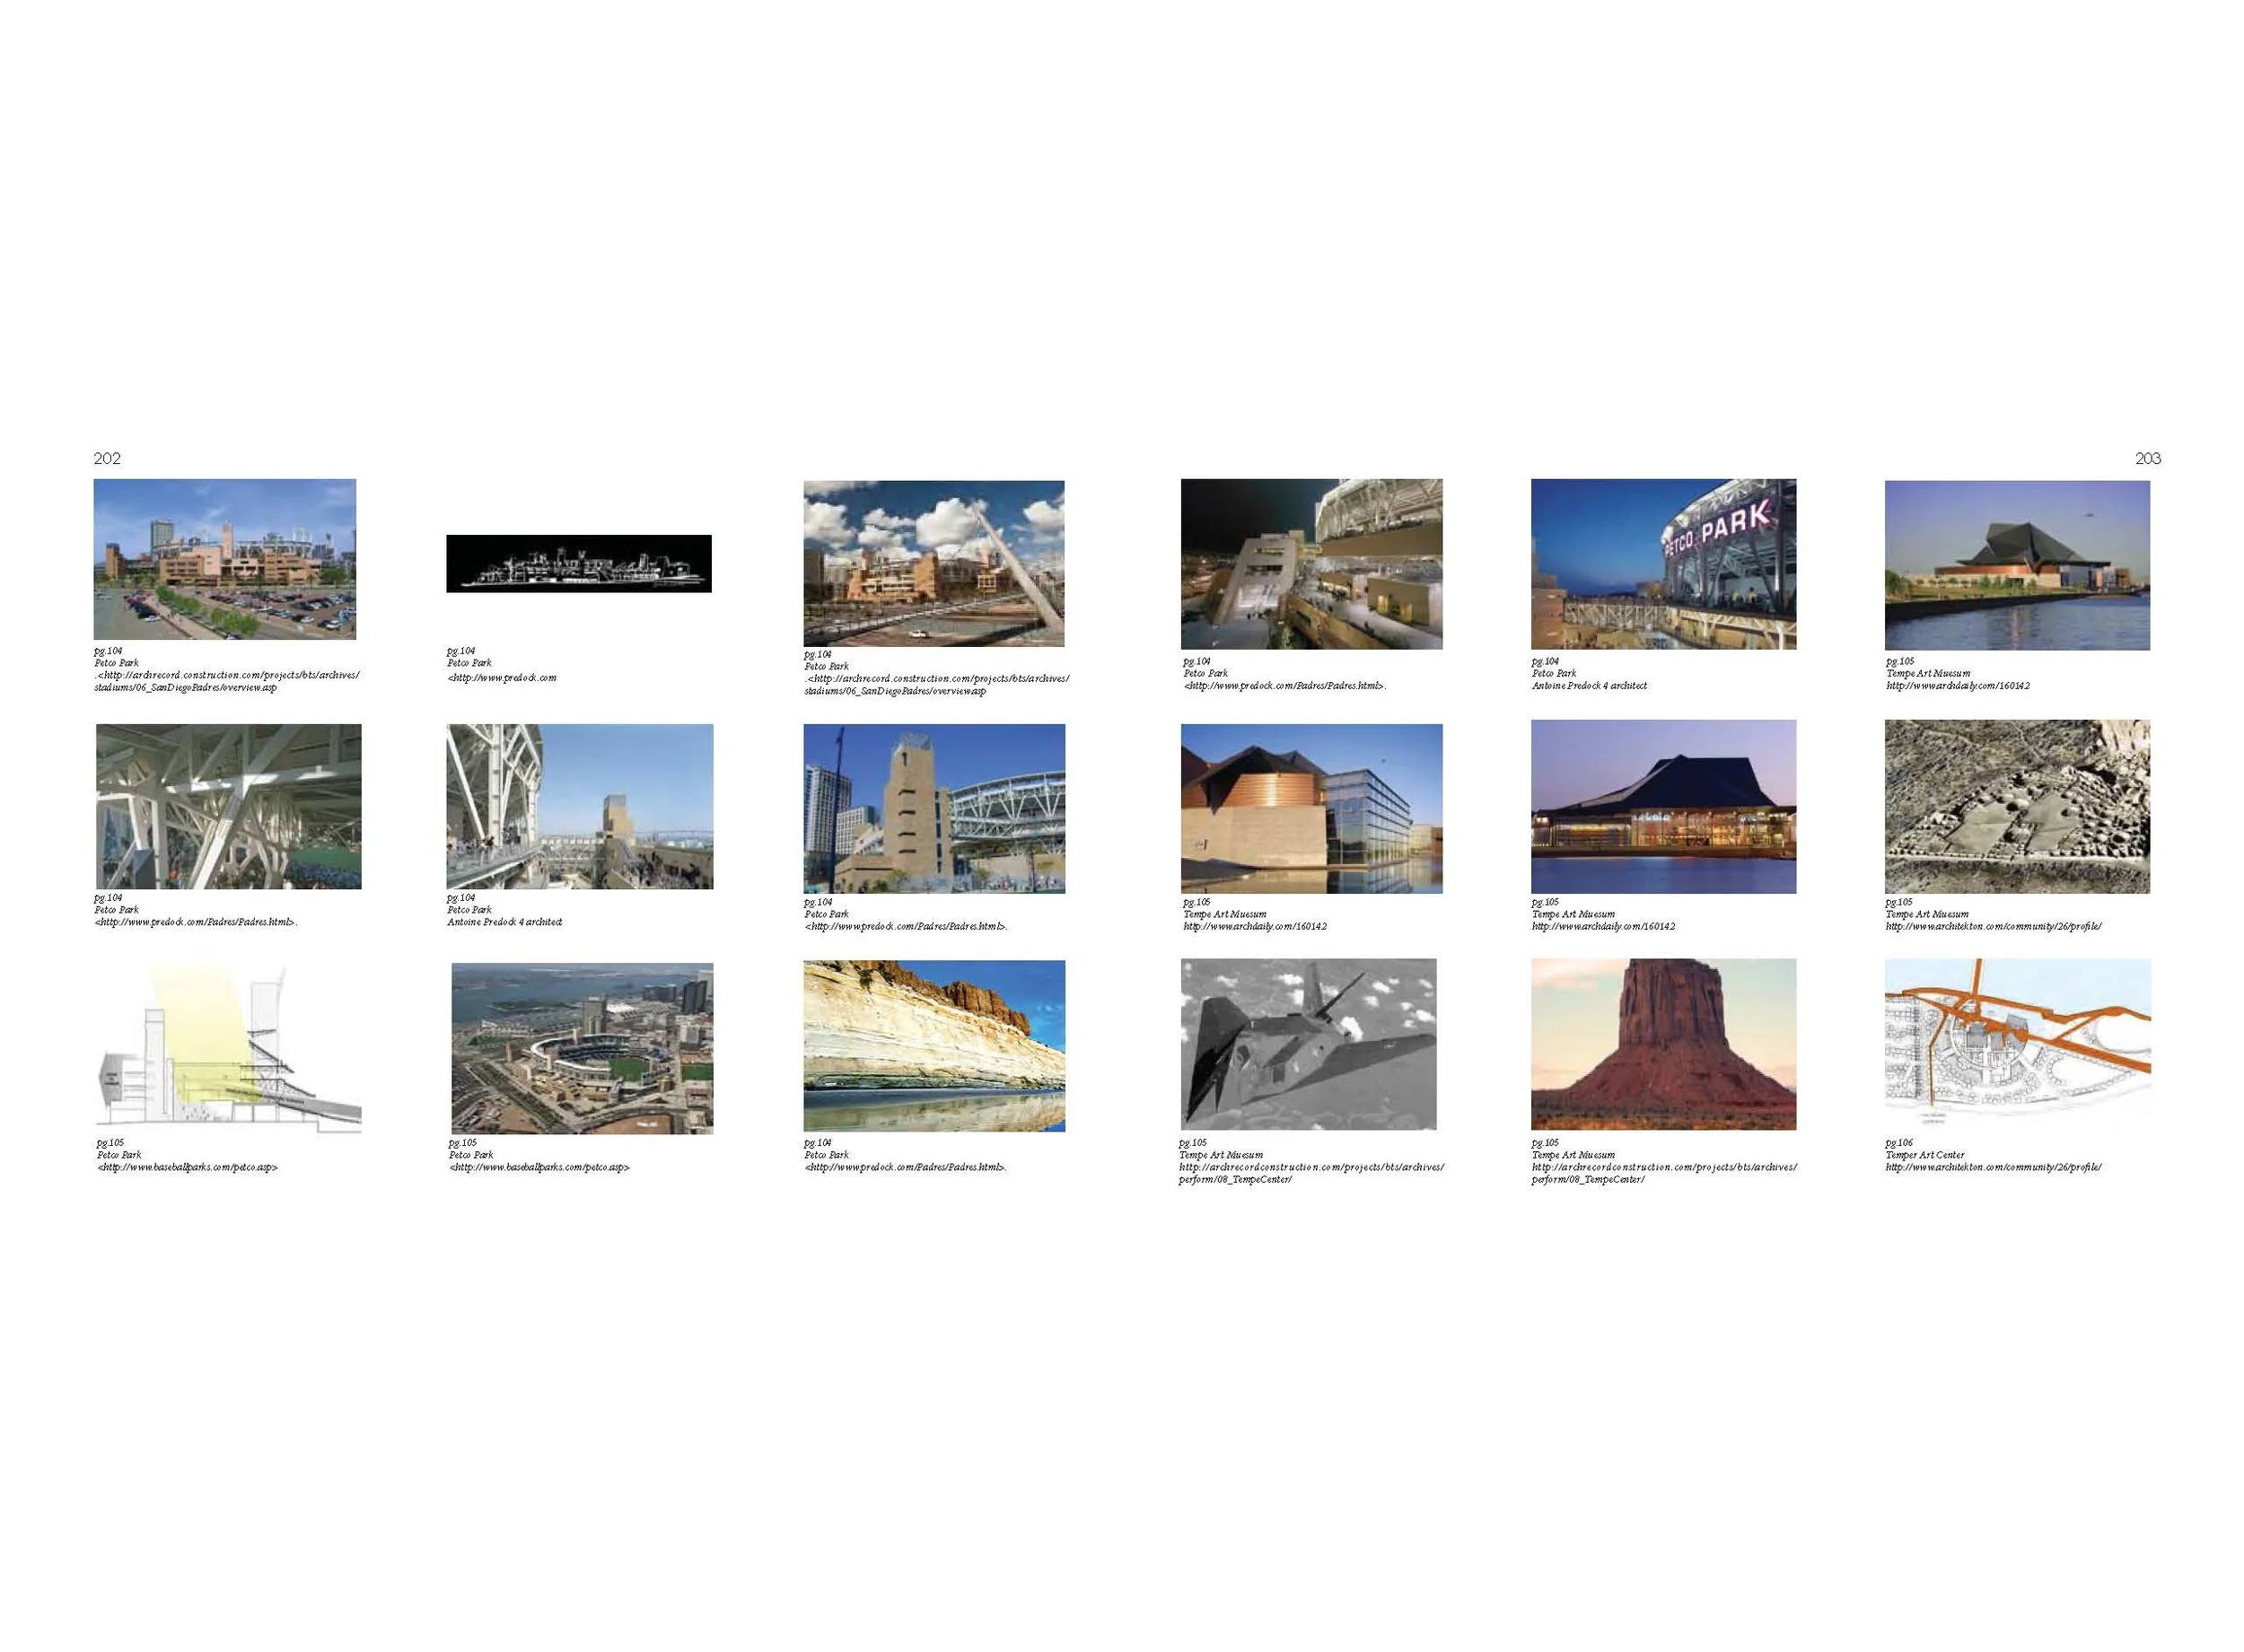Follow the Padres.html link under the night concourse photo
The width and height of the screenshot is (2244, 1652).
(1285, 685)
